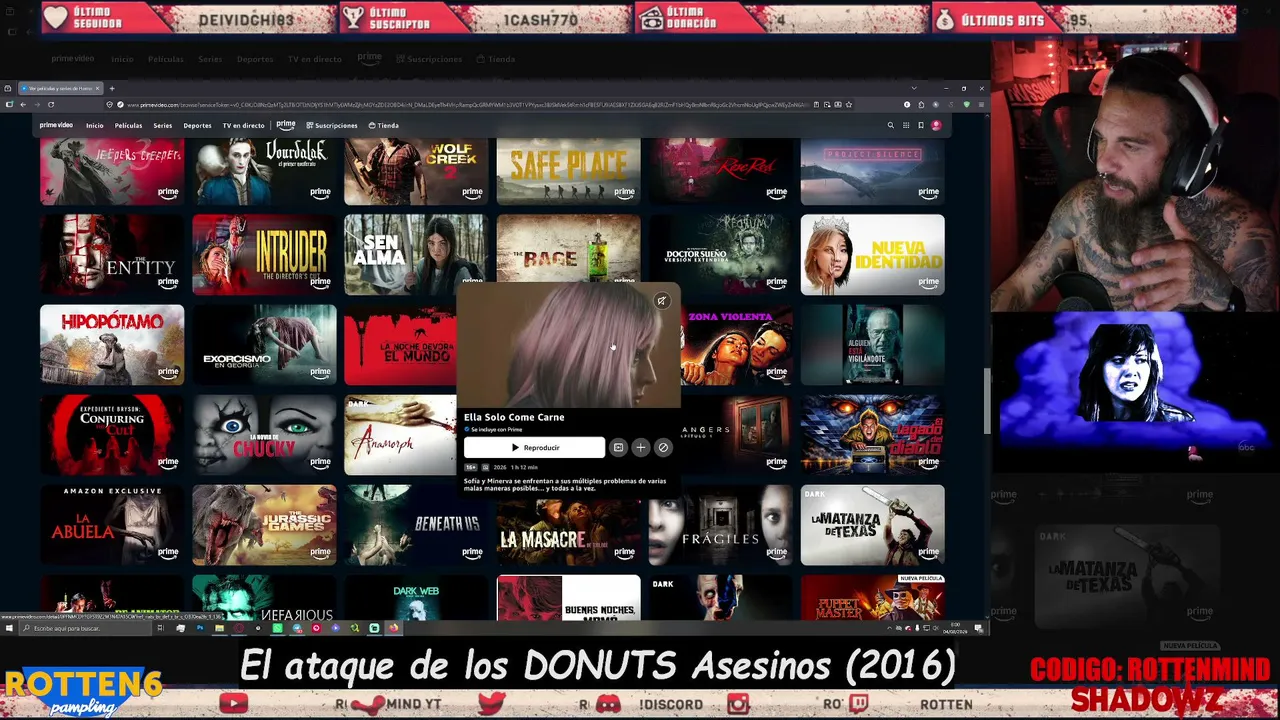Open the Nueva Identidad thumbnail
This screenshot has height=720, width=1280.
pos(872,255)
